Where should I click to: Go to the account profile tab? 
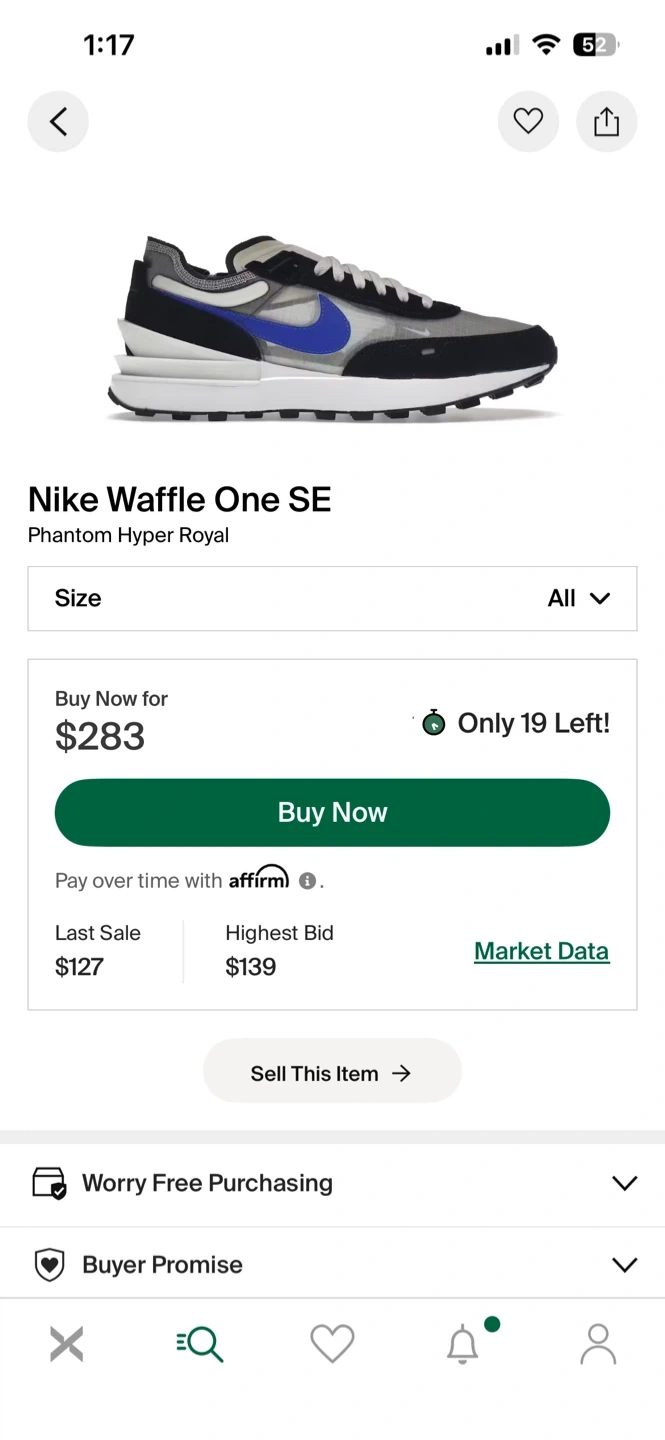click(x=598, y=1344)
